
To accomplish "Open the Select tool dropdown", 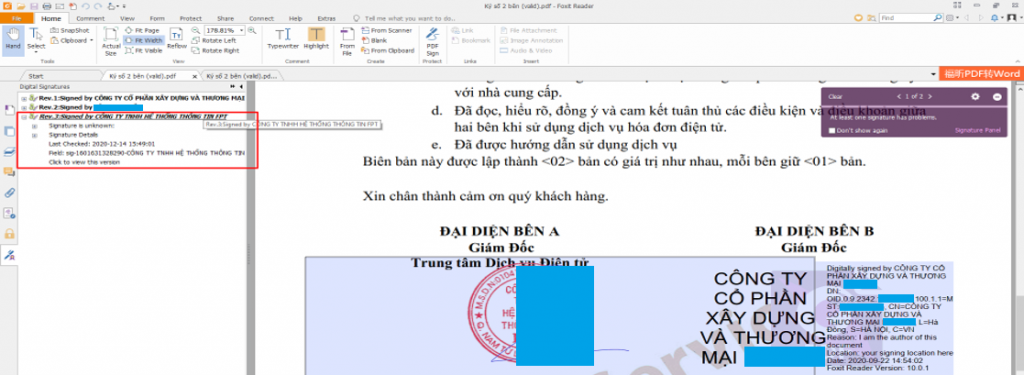I will click(x=35, y=51).
